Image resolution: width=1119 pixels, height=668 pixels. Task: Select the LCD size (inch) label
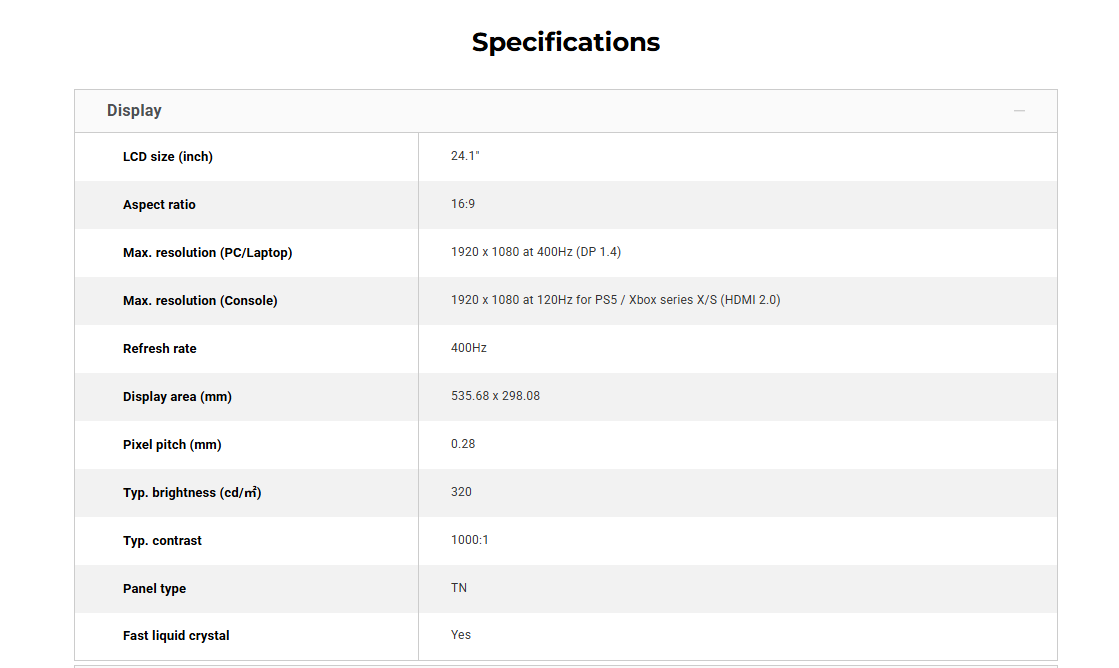168,157
